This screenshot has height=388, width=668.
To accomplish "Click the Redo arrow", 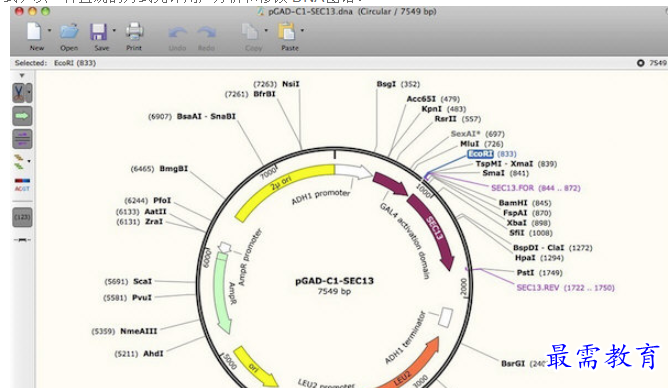I will click(x=206, y=32).
